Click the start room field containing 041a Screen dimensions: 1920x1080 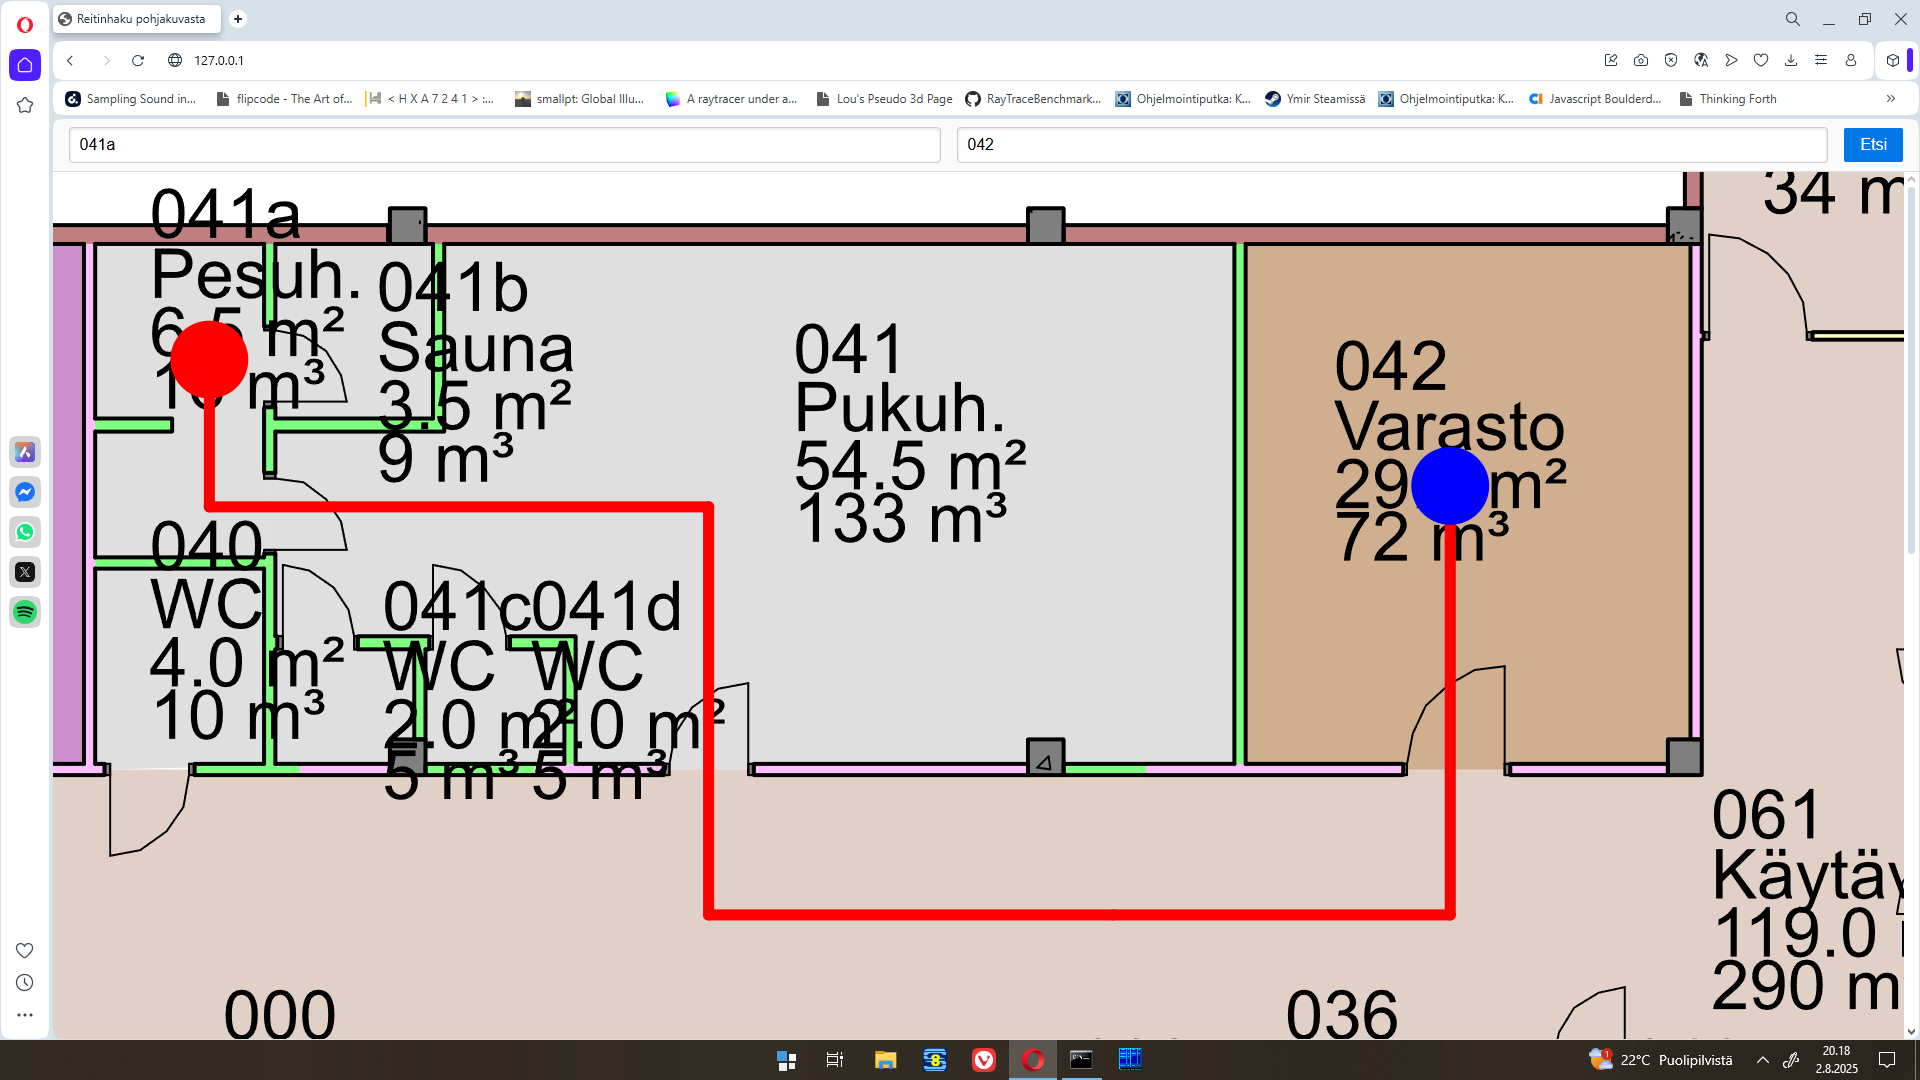(504, 145)
